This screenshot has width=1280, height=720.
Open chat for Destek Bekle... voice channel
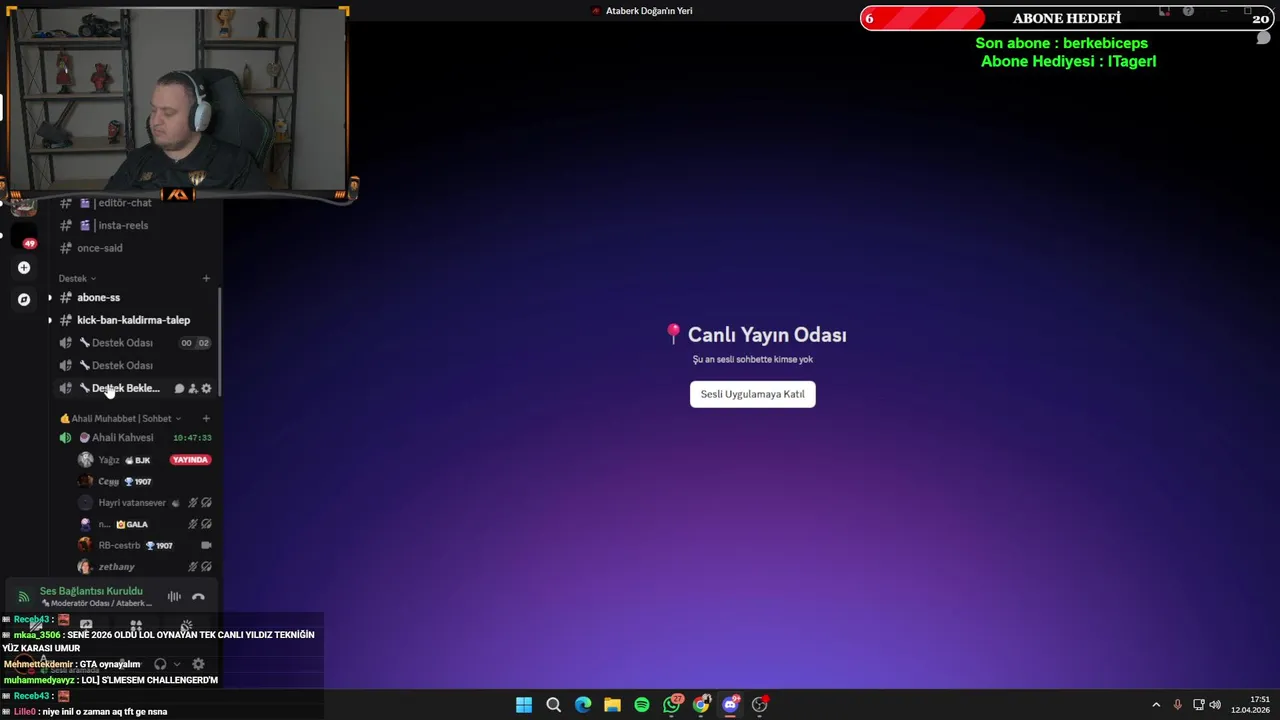click(179, 388)
